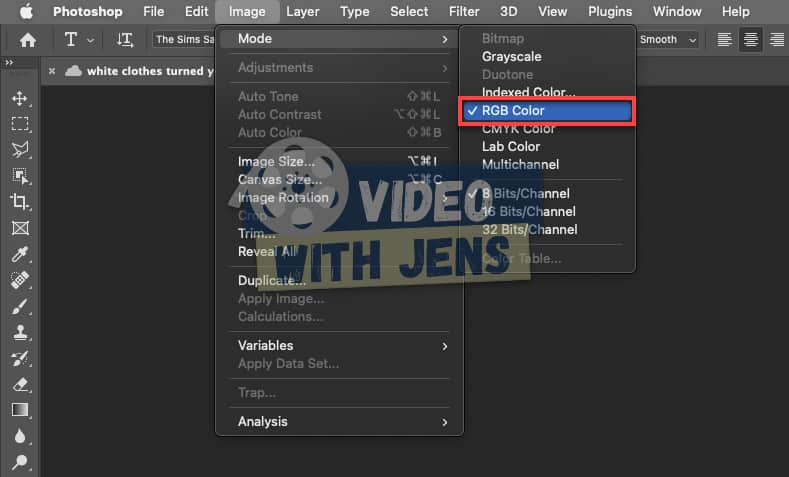The image size is (789, 477).
Task: Expand the collapsed toolbar double arrows
Action: [x=9, y=62]
